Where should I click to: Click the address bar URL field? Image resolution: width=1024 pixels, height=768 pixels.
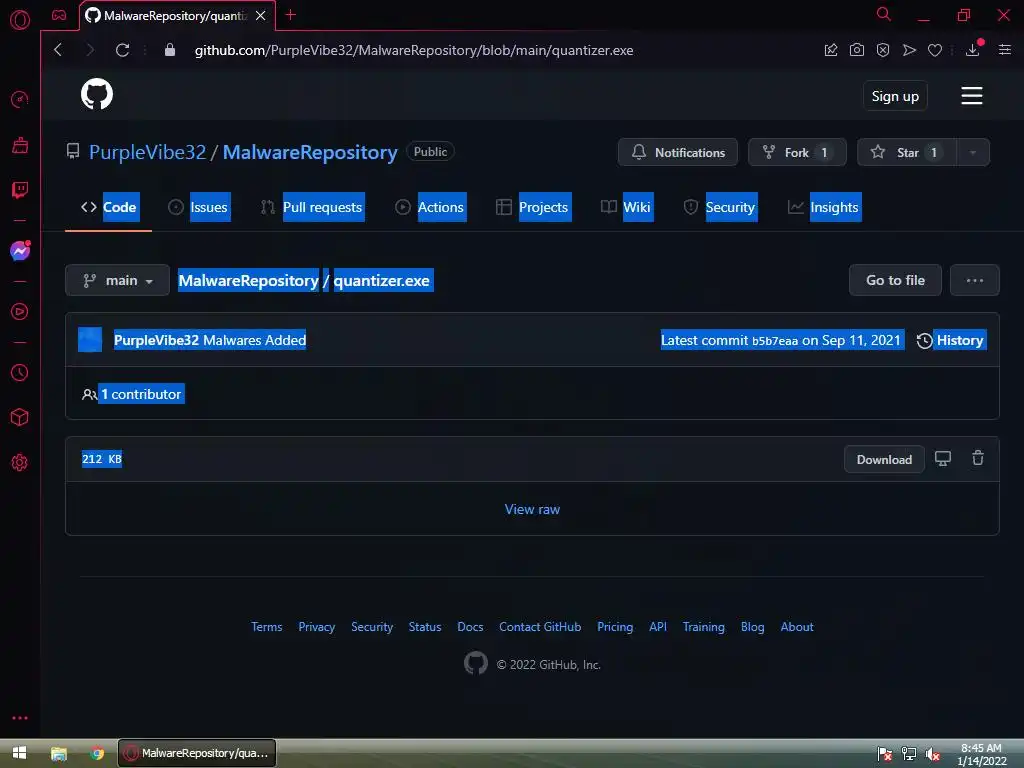(x=413, y=50)
